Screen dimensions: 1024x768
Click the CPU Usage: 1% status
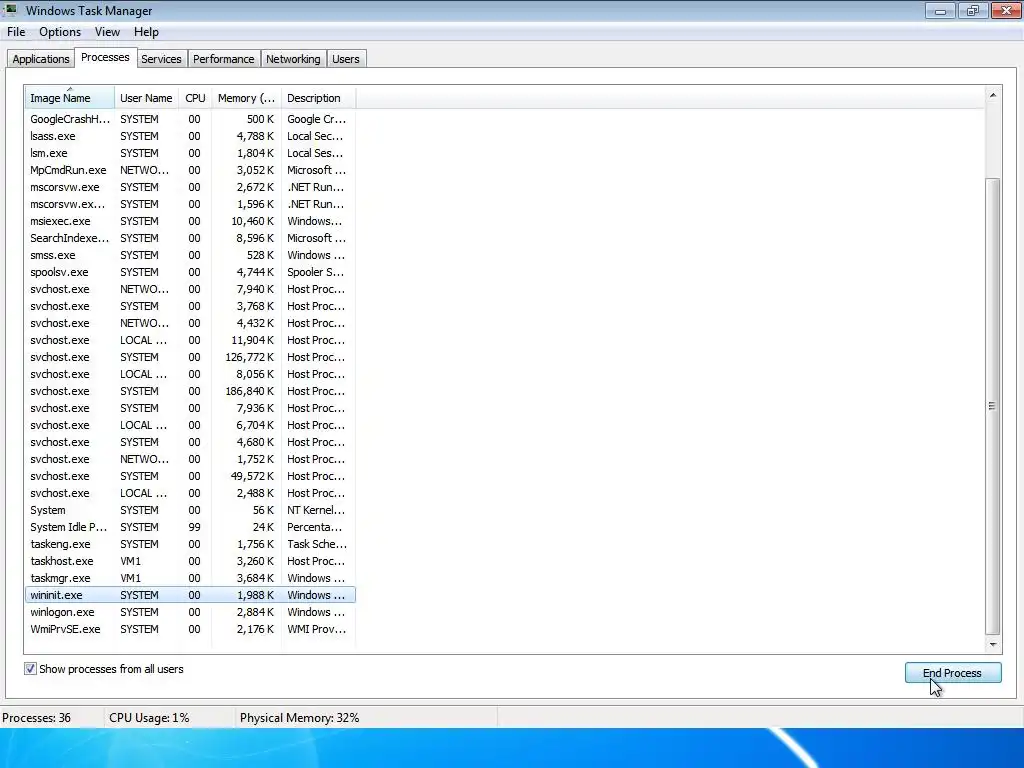pyautogui.click(x=149, y=717)
